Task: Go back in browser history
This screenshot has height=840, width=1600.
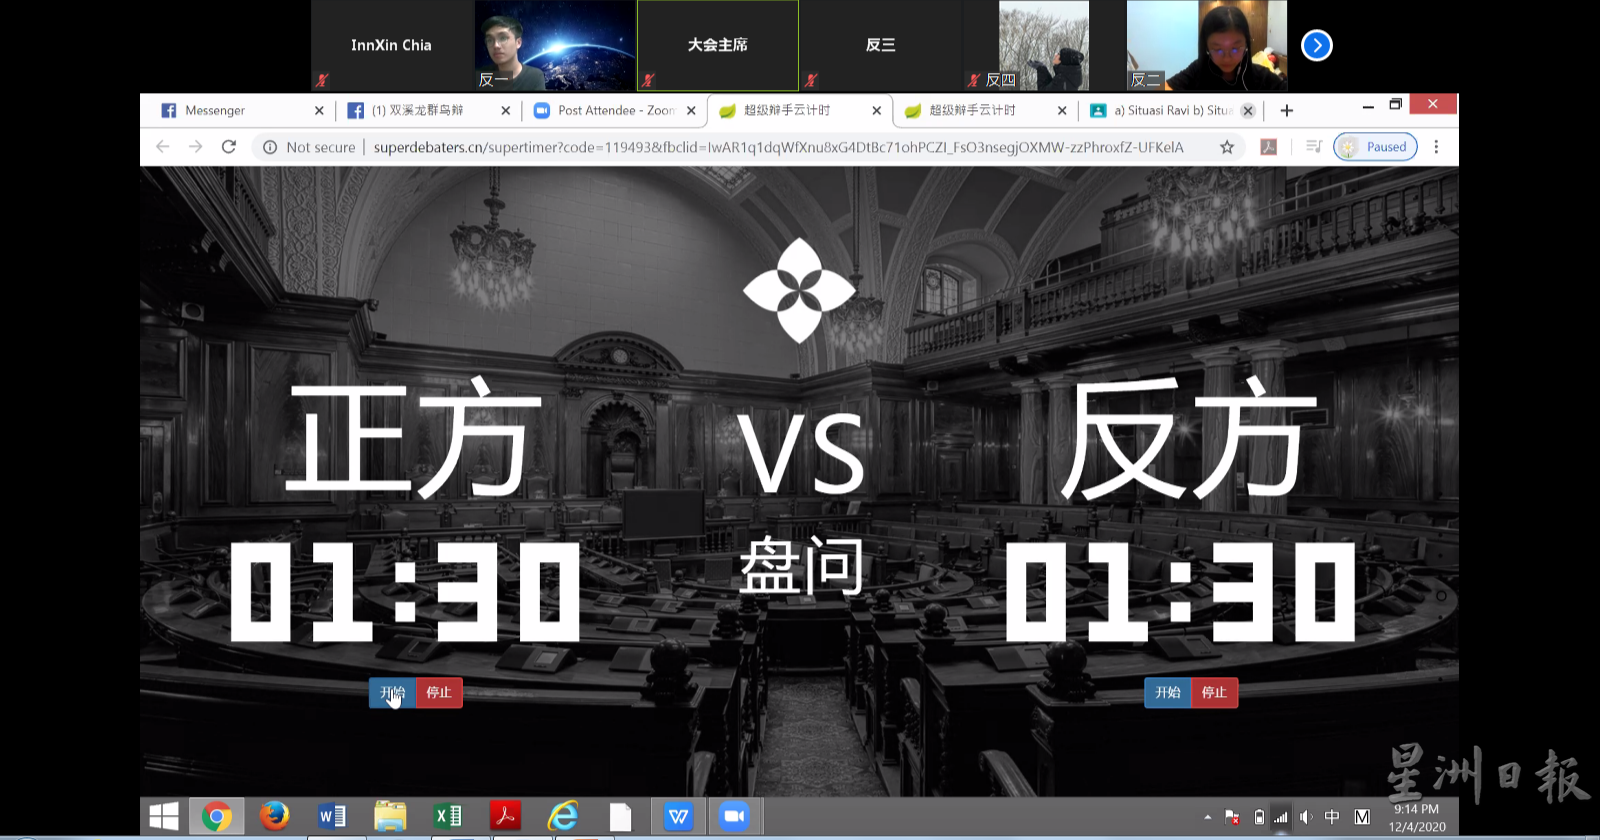Action: click(163, 147)
